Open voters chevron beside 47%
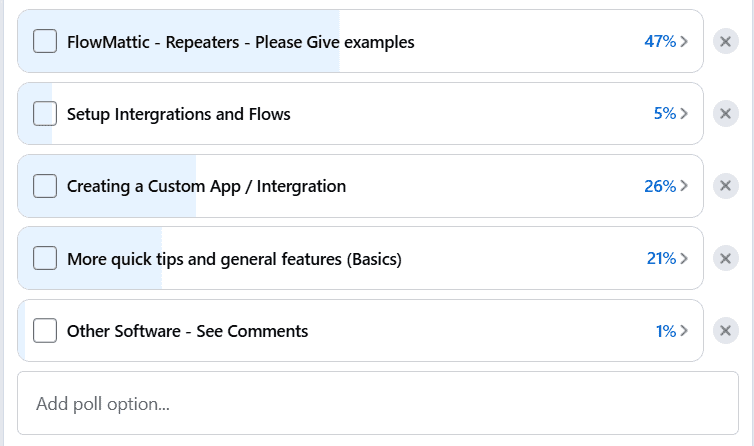Screen dimensions: 754x446 684,41
